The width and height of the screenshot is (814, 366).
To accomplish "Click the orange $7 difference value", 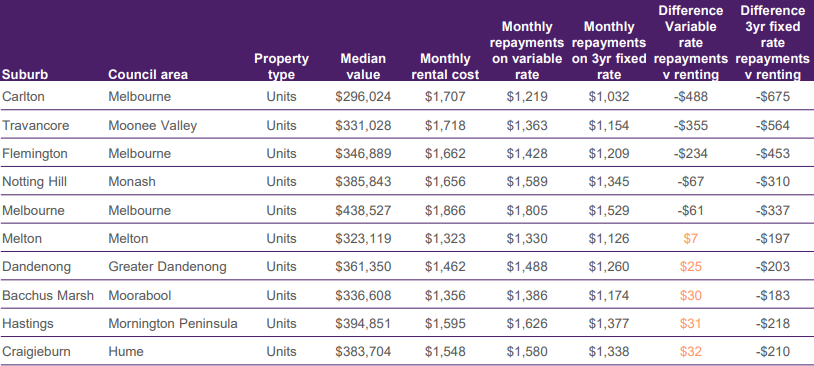I will point(690,238).
